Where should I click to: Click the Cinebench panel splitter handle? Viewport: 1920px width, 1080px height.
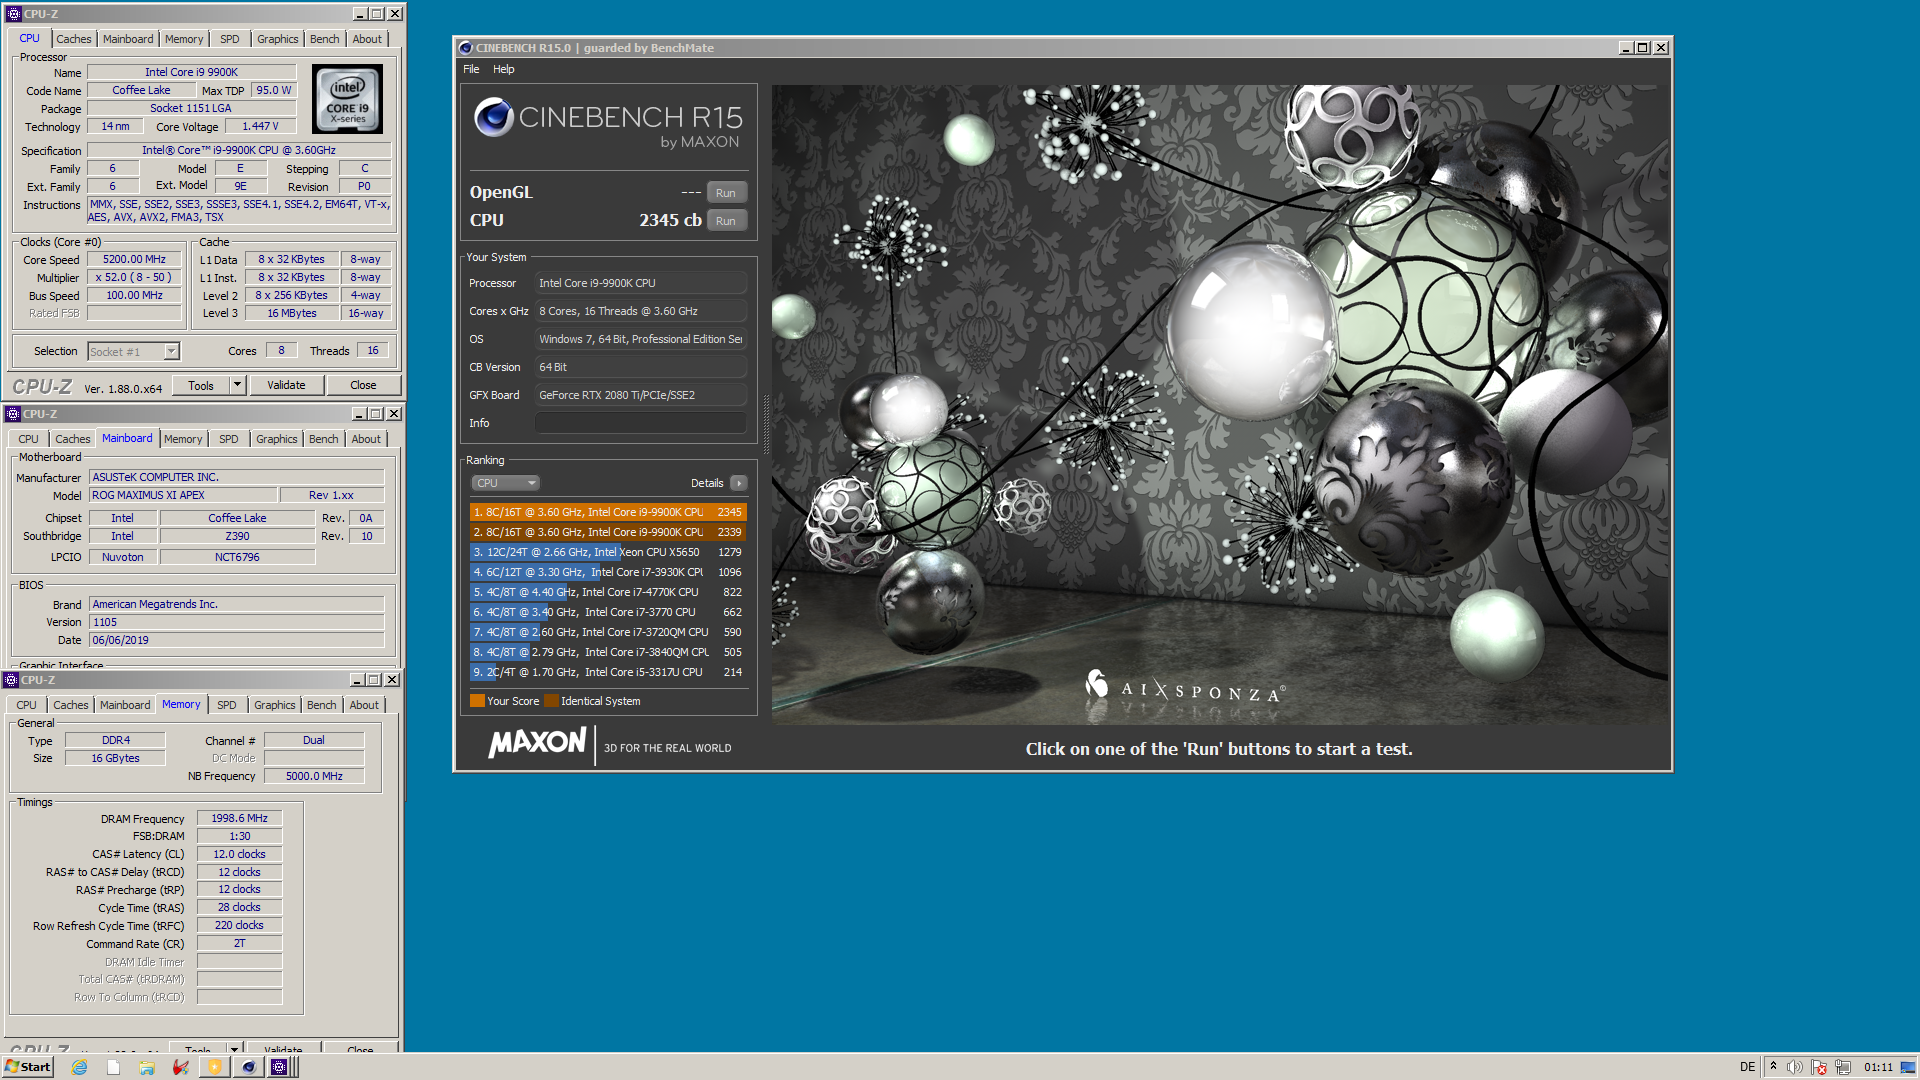tap(767, 425)
